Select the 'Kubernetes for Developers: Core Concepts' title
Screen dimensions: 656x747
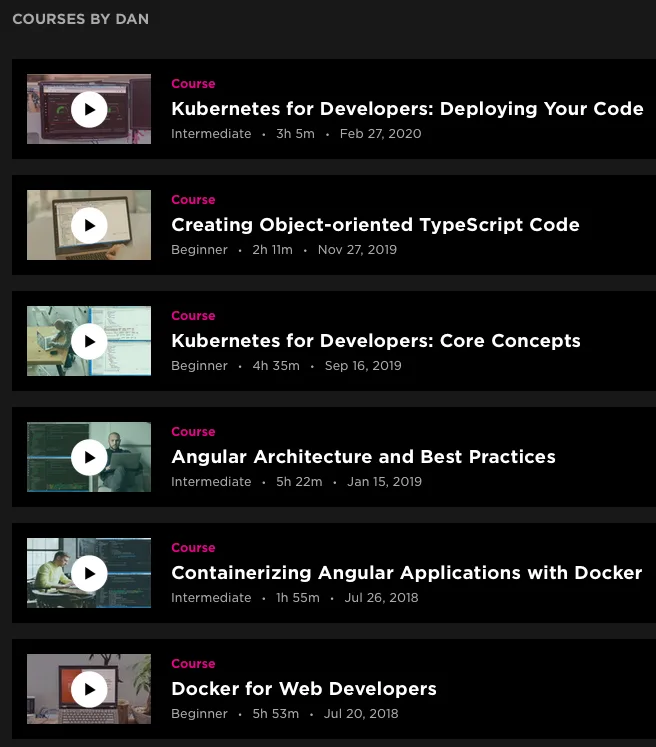click(x=375, y=341)
